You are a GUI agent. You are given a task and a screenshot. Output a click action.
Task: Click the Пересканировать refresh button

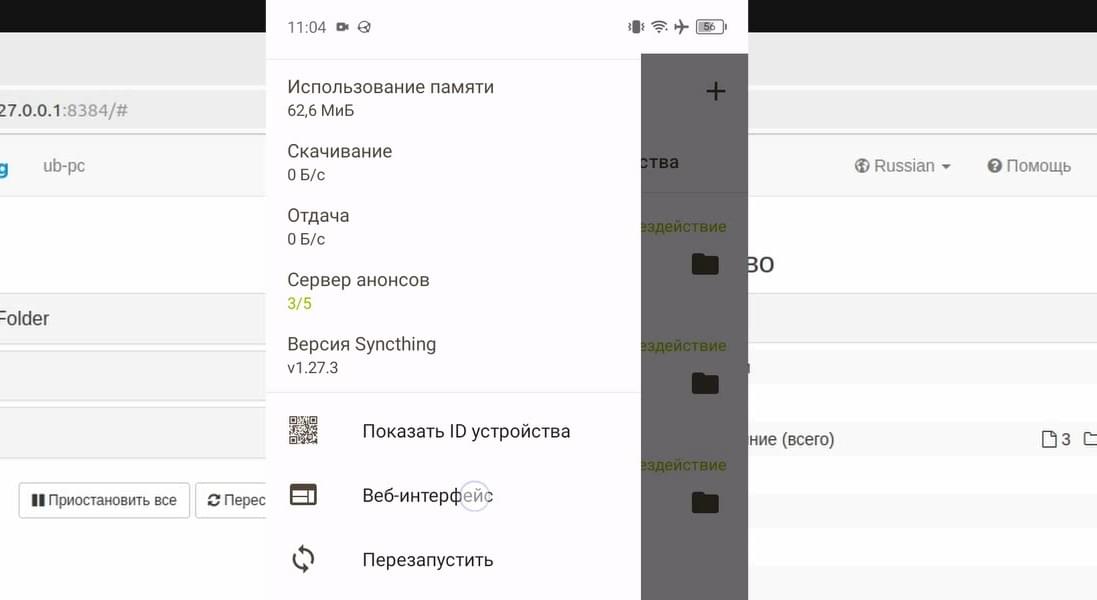[231, 500]
